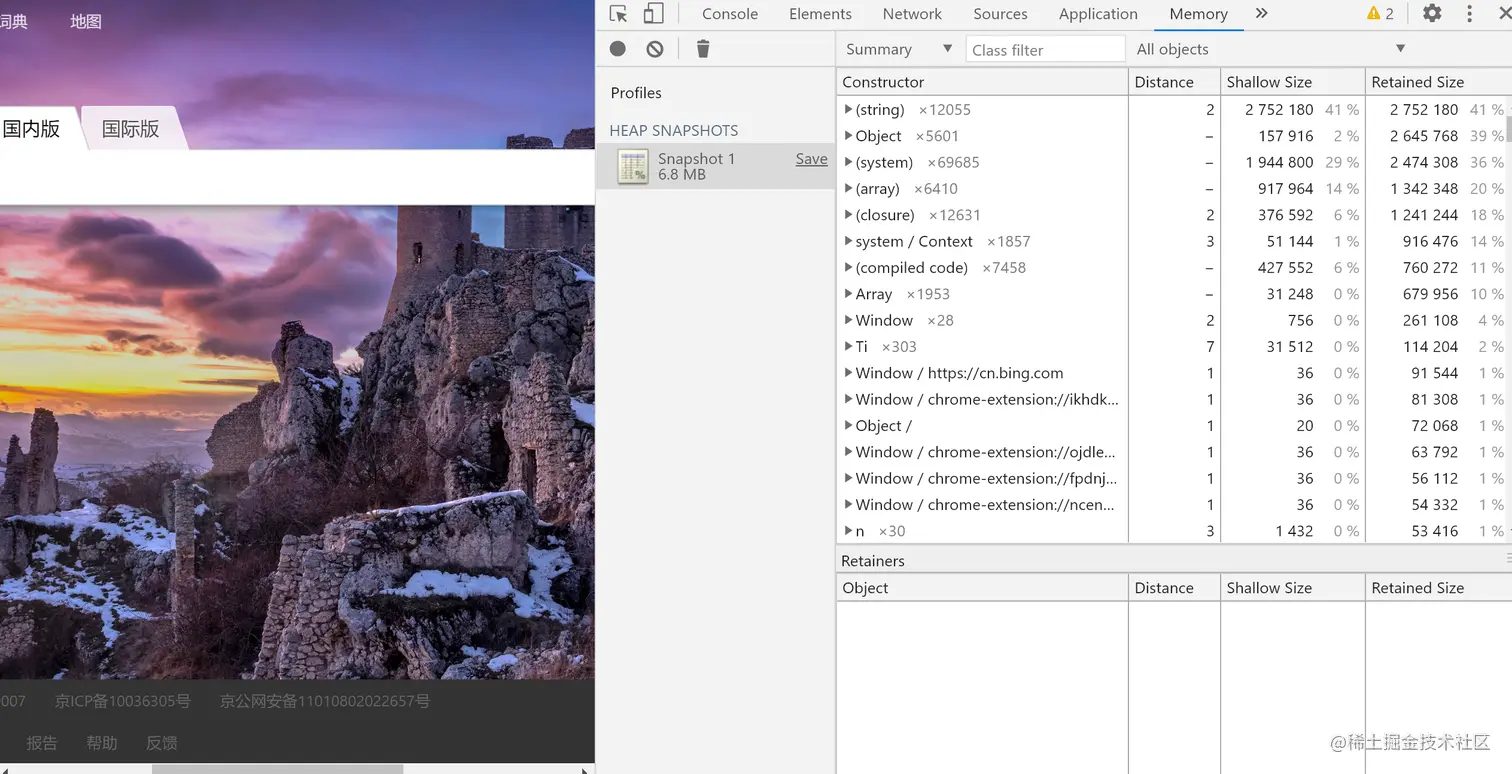This screenshot has width=1512, height=774.
Task: Focus the Class filter input
Action: pyautogui.click(x=1045, y=49)
